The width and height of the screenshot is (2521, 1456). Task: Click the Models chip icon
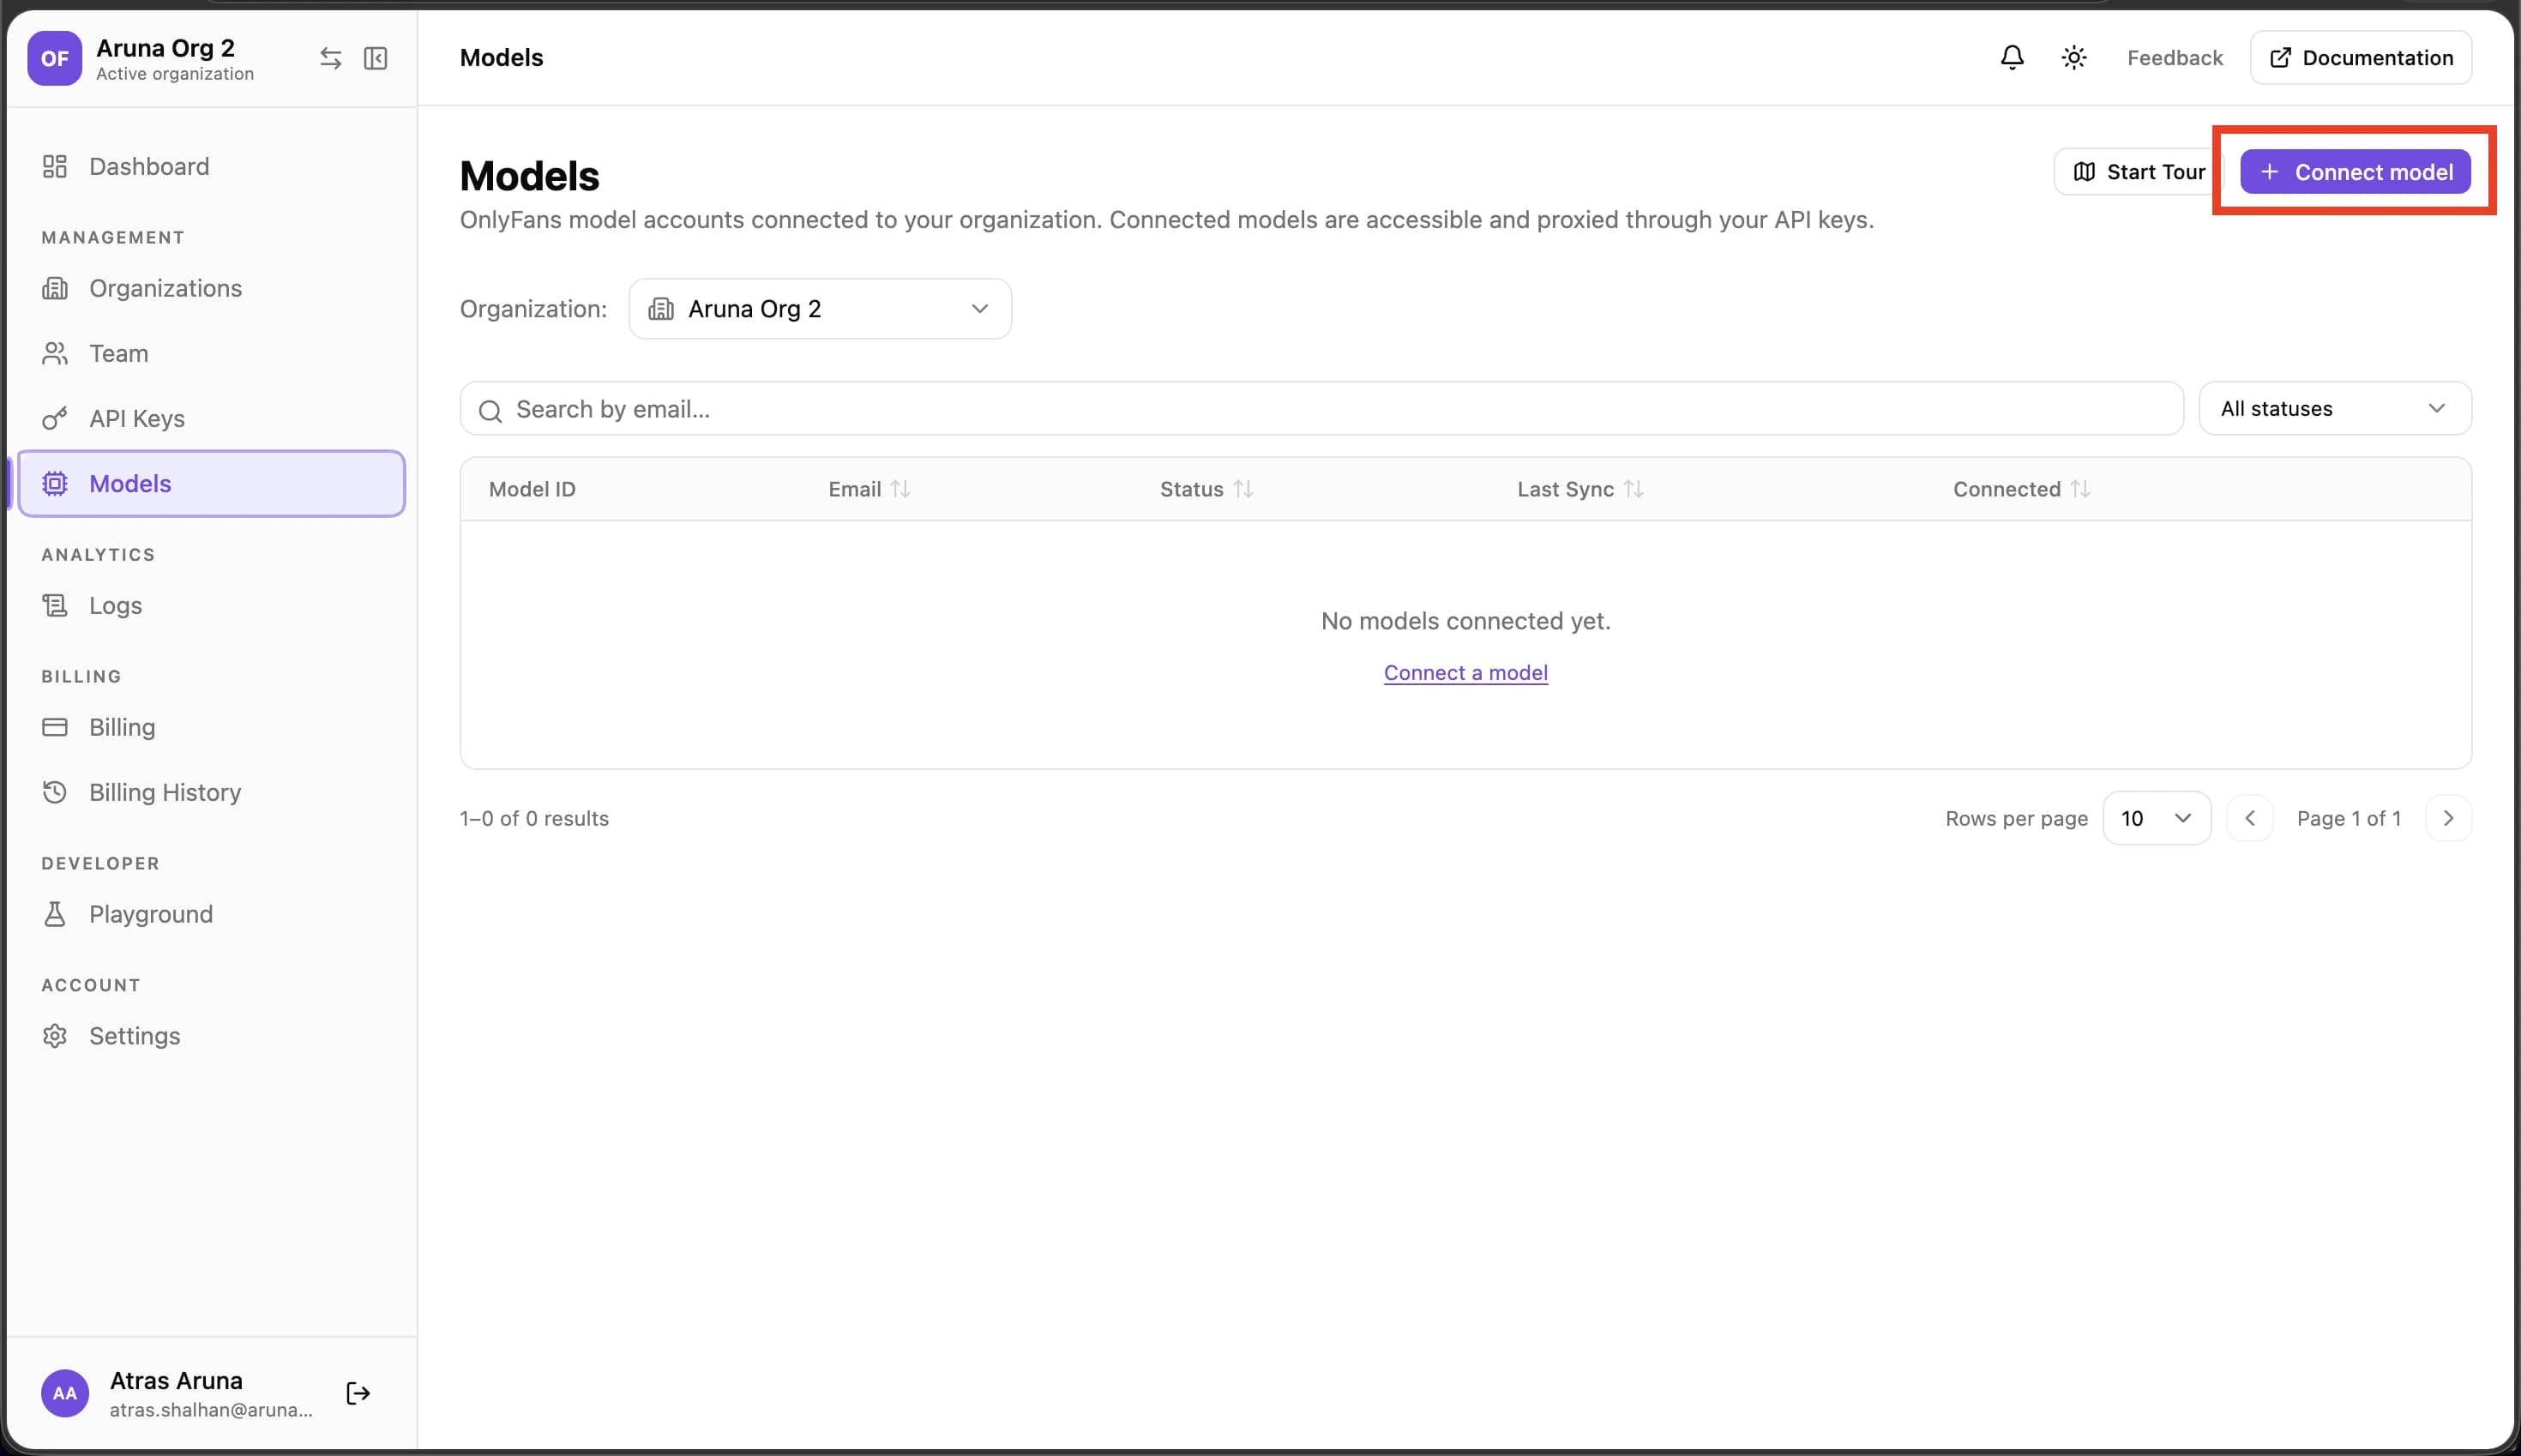55,483
